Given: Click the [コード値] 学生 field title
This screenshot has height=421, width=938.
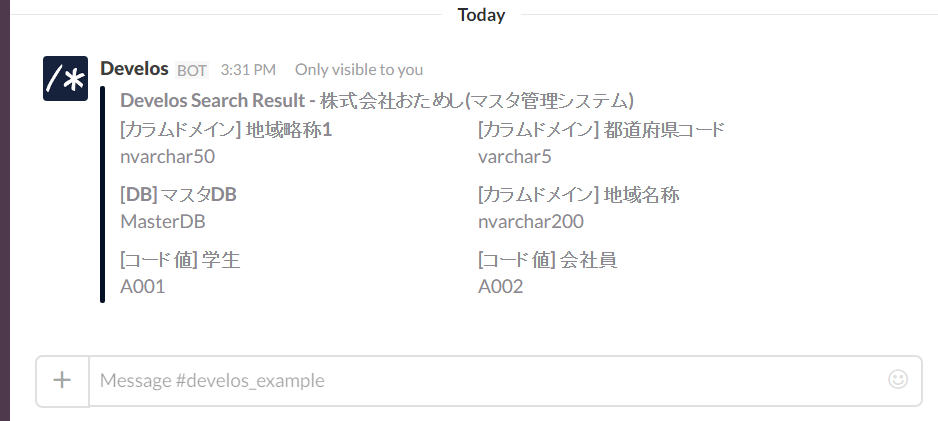Looking at the screenshot, I should pyautogui.click(x=180, y=260).
